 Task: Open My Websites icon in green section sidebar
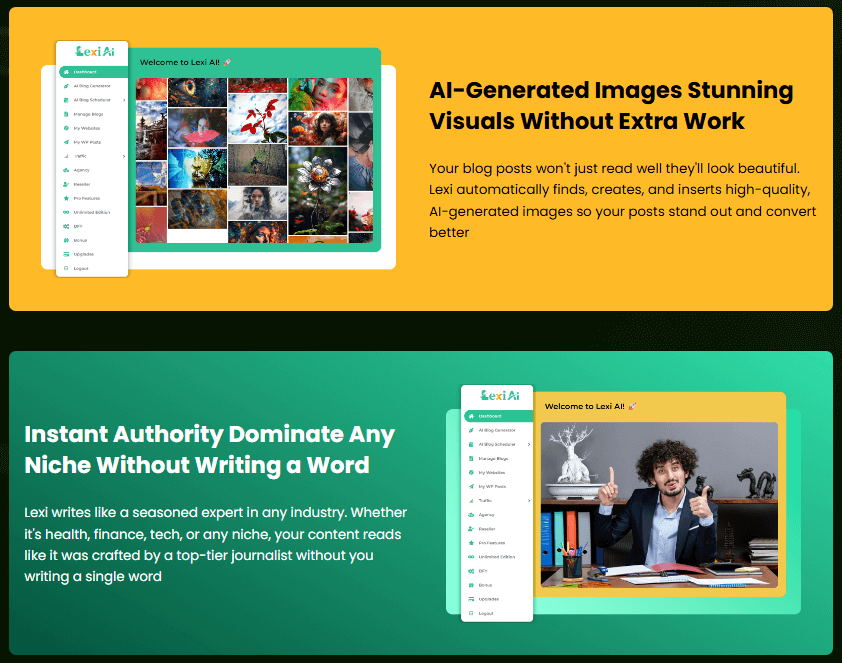tap(470, 472)
